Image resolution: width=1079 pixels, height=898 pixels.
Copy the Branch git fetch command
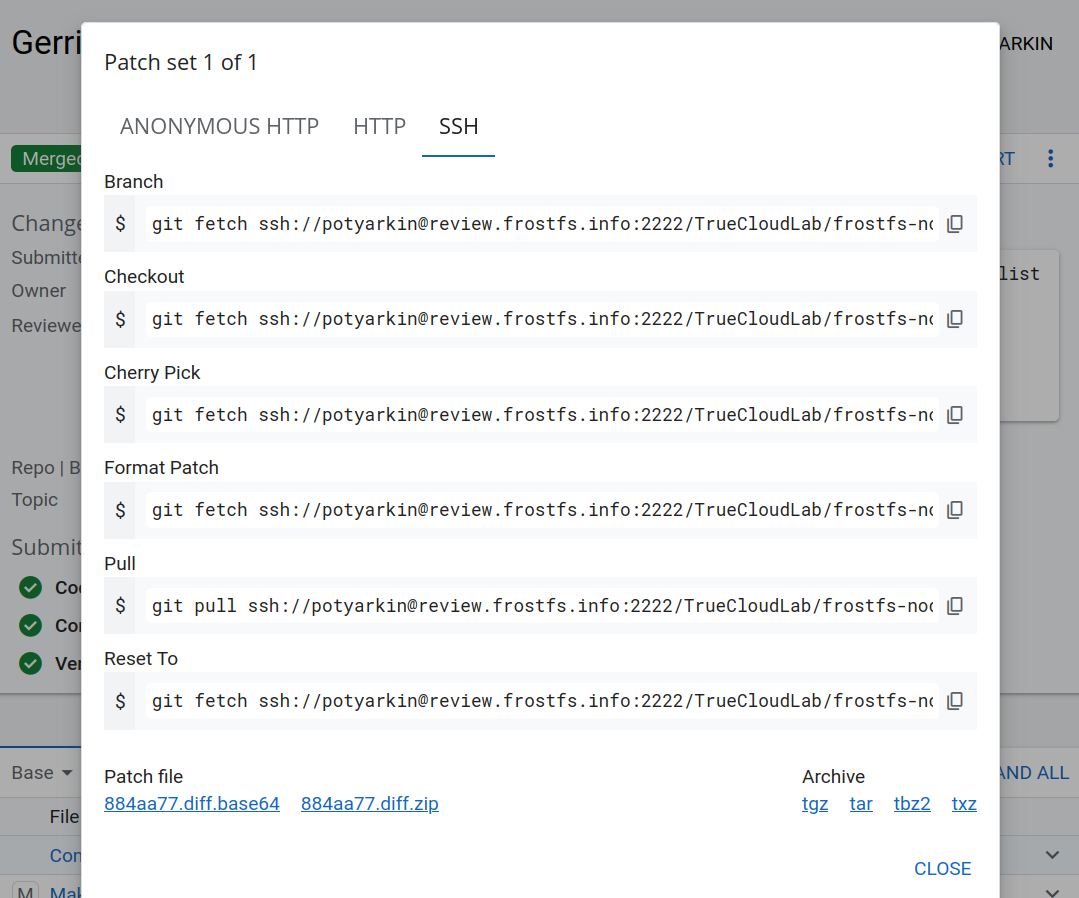[x=955, y=224]
